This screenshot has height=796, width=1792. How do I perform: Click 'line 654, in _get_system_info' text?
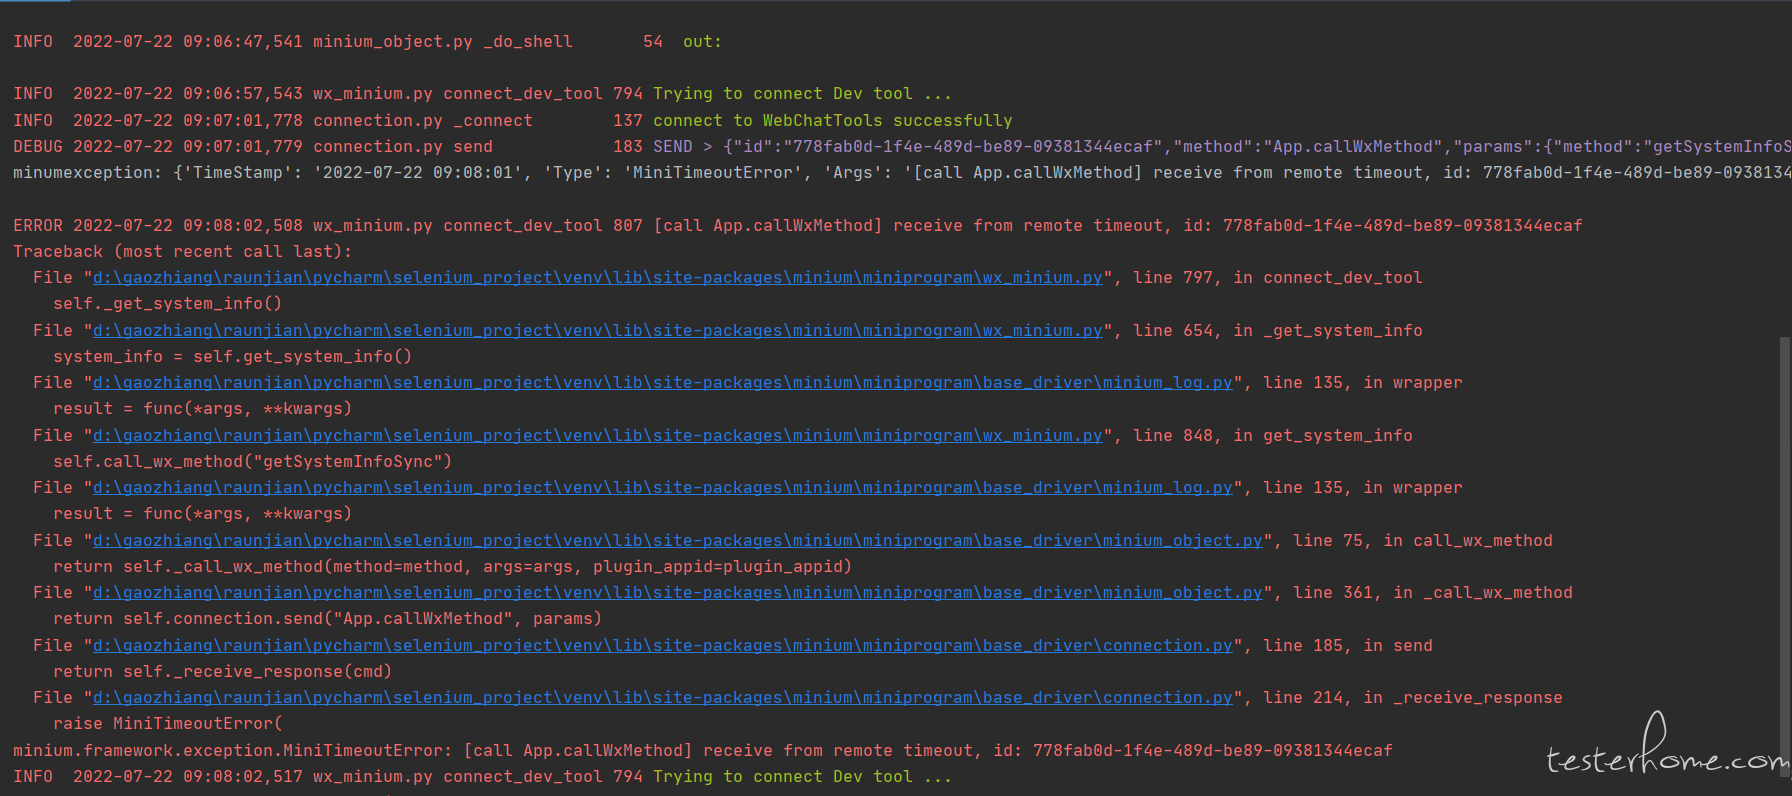(x=1278, y=331)
